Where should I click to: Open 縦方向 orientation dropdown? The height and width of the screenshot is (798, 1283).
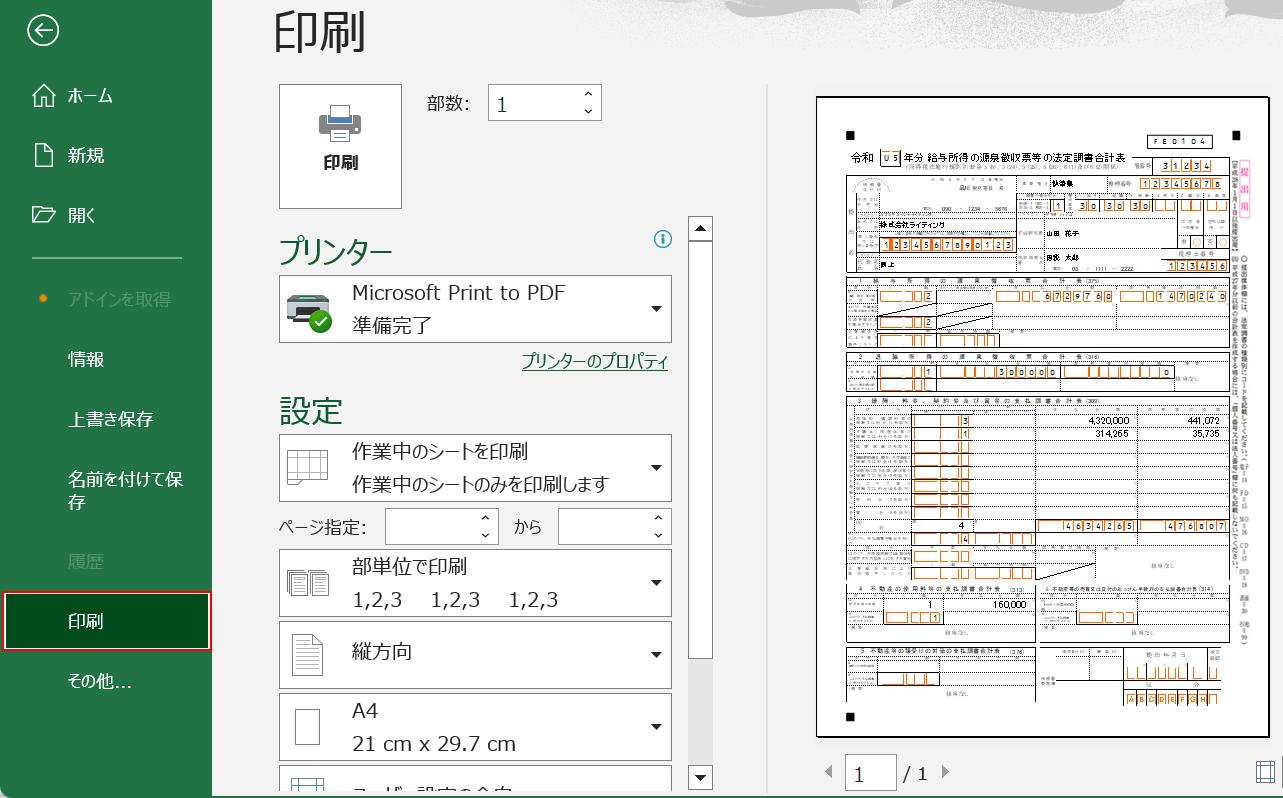[x=475, y=655]
